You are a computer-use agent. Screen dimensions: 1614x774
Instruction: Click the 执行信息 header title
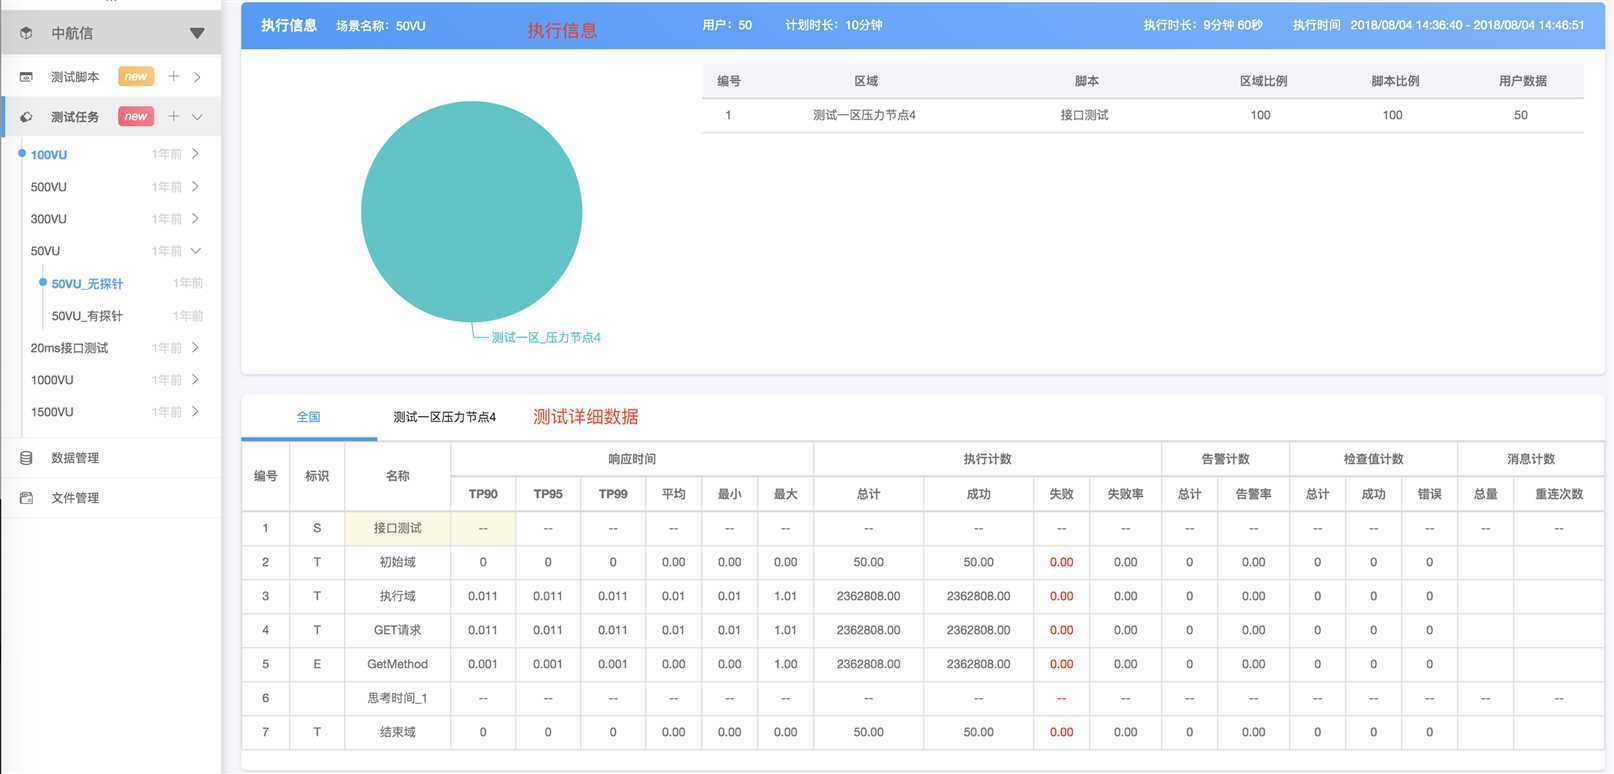click(289, 25)
